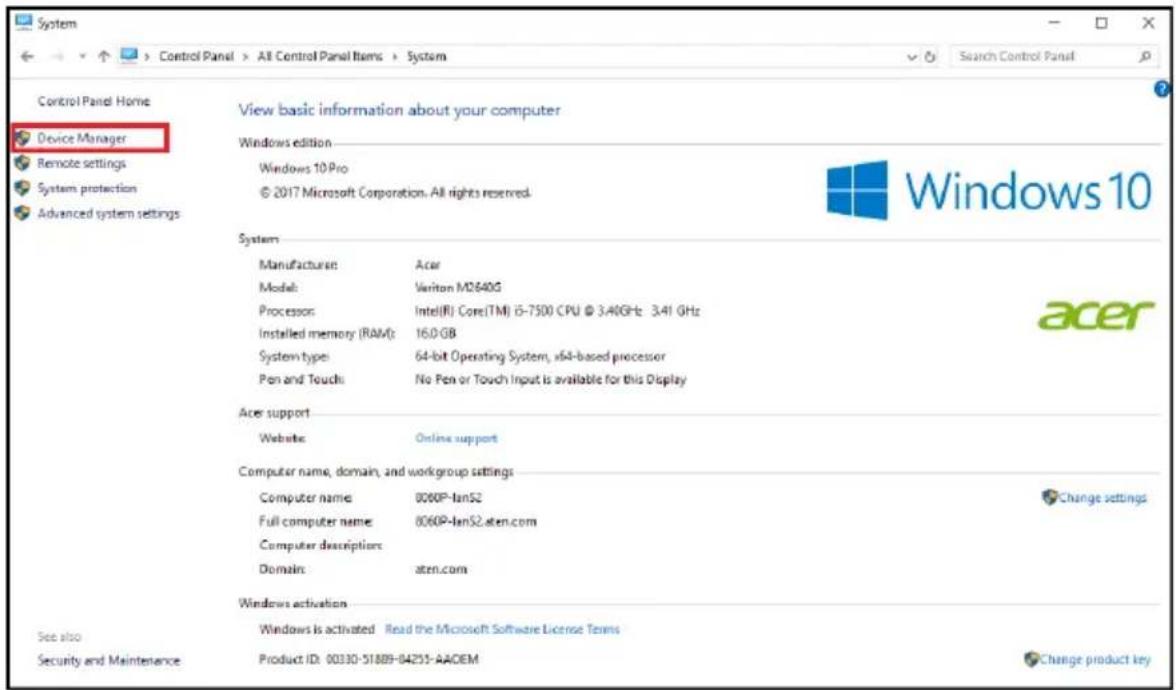Screen dimensions: 1176x690
Task: Select Domain value 'aten.com'
Action: [441, 569]
